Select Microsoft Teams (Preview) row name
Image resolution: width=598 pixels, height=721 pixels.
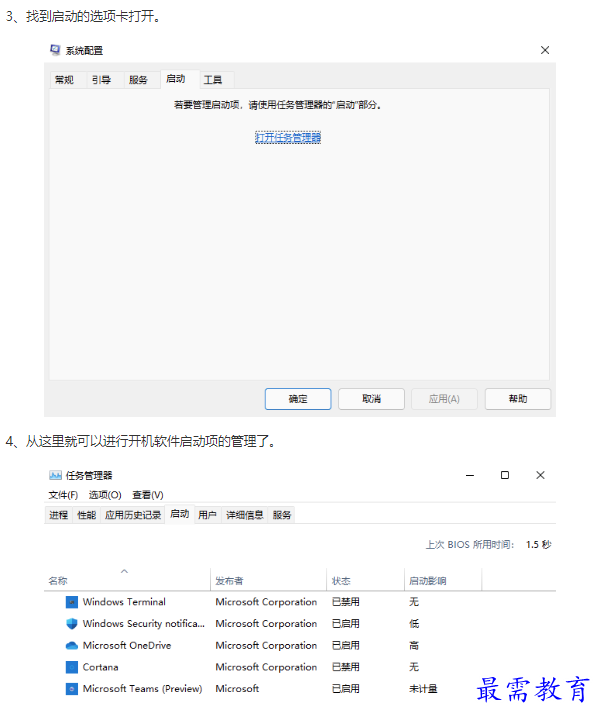tap(142, 689)
